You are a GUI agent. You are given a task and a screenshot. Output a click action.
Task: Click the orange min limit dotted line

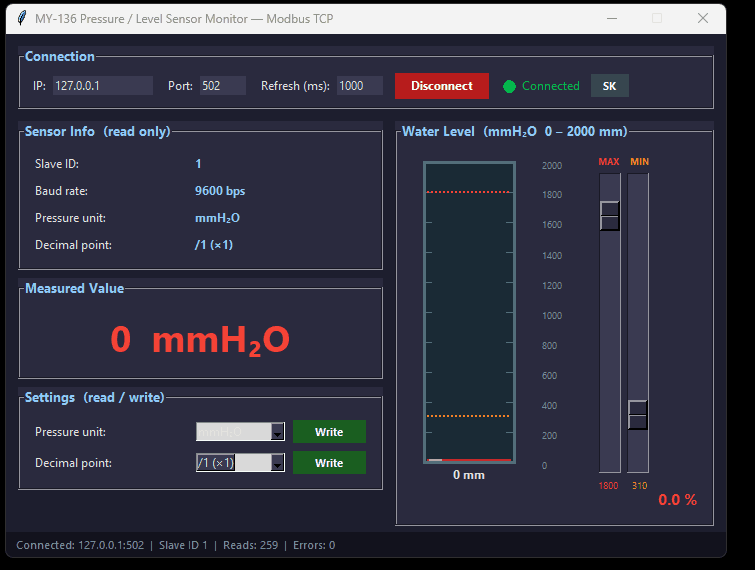point(468,416)
